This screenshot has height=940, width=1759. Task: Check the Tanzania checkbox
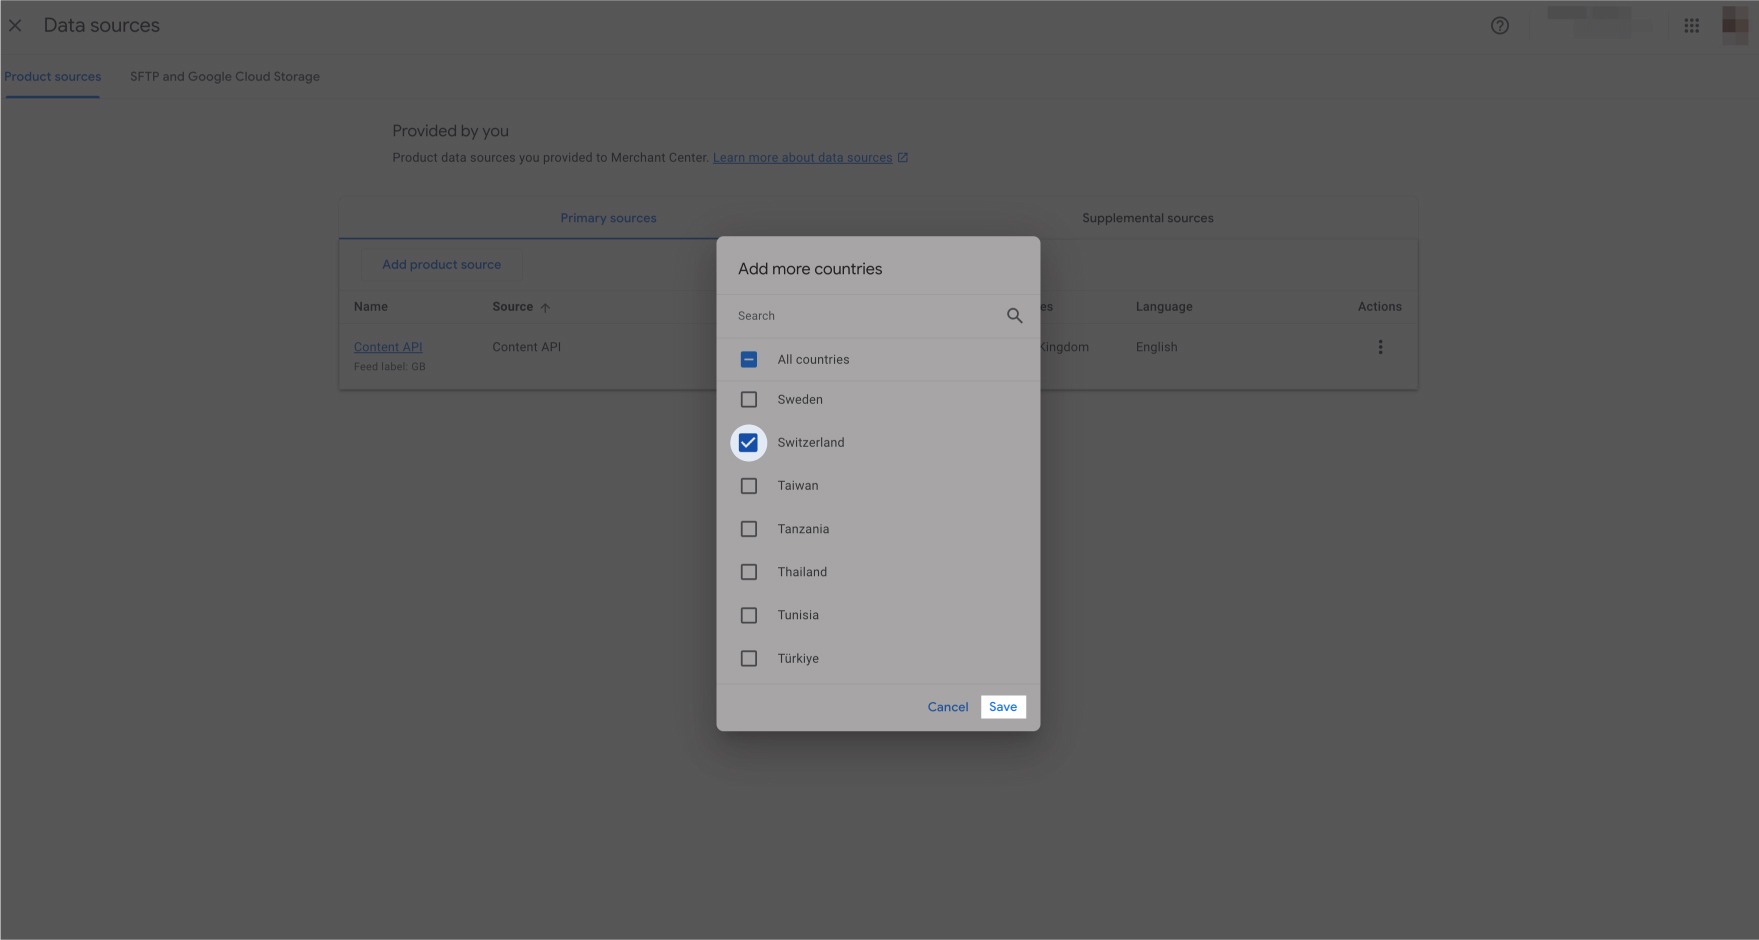(748, 529)
